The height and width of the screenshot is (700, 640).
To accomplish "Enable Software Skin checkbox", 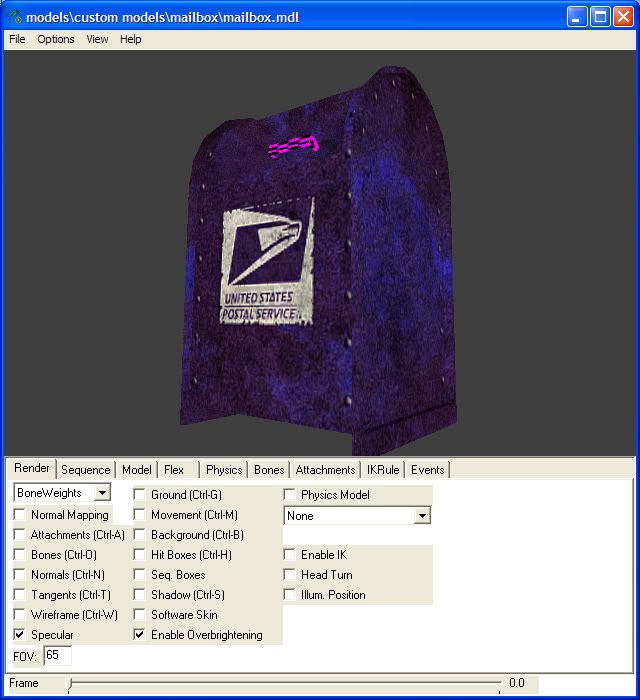I will (139, 615).
